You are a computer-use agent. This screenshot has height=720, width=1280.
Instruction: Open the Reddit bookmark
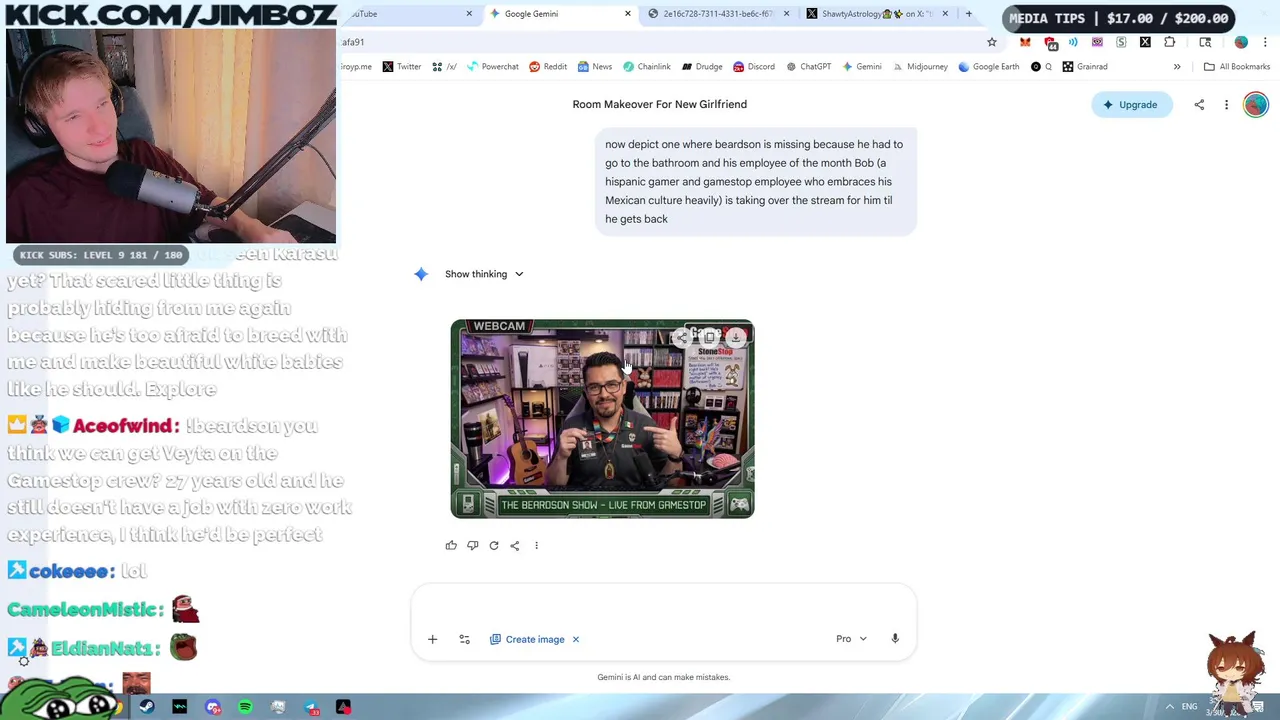pyautogui.click(x=547, y=67)
